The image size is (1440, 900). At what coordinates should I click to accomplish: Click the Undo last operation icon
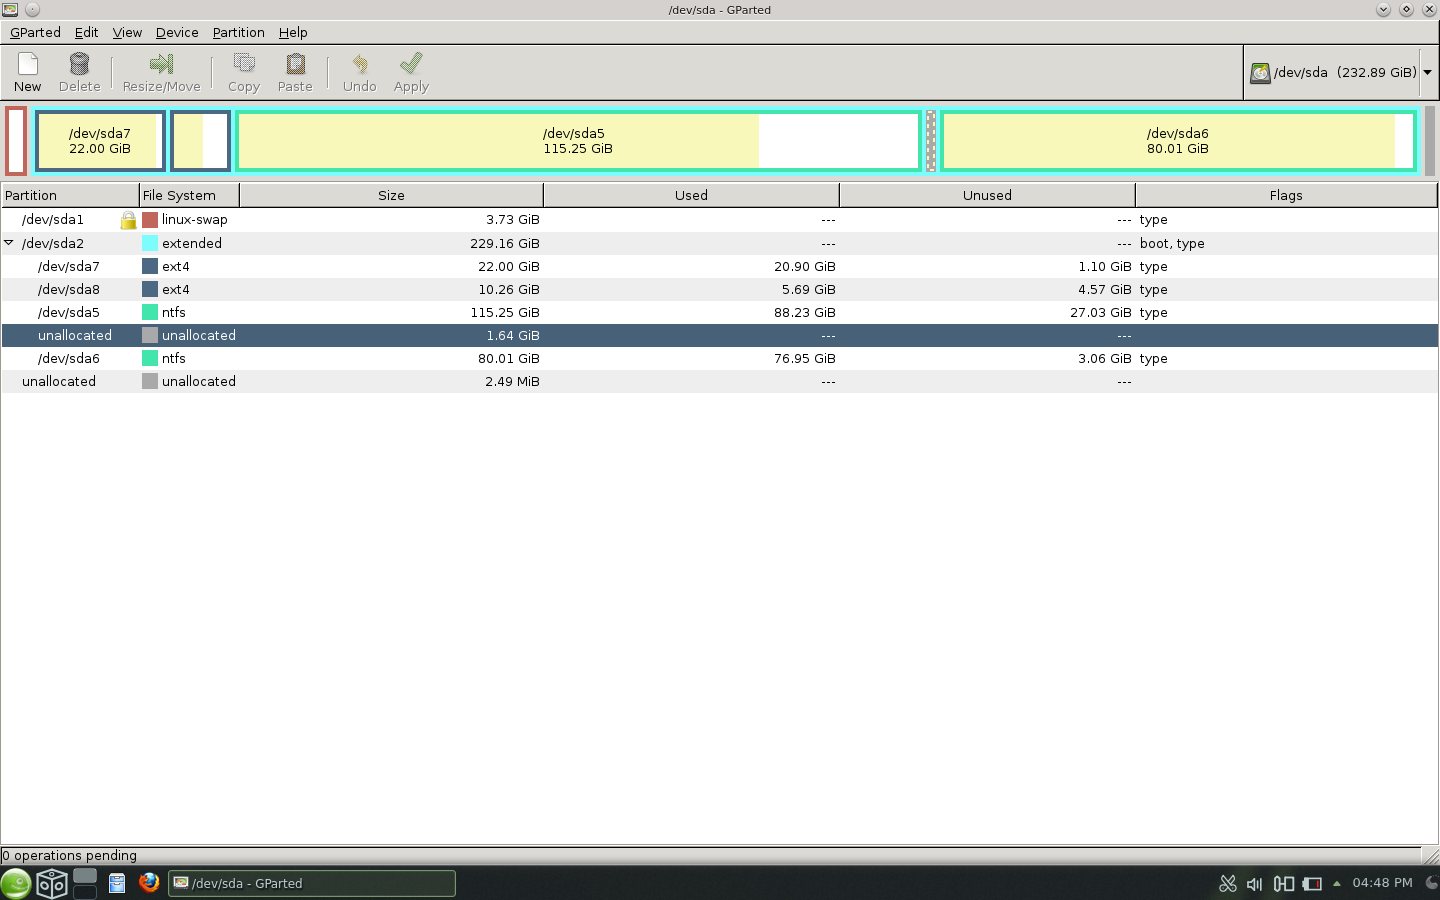(x=359, y=65)
